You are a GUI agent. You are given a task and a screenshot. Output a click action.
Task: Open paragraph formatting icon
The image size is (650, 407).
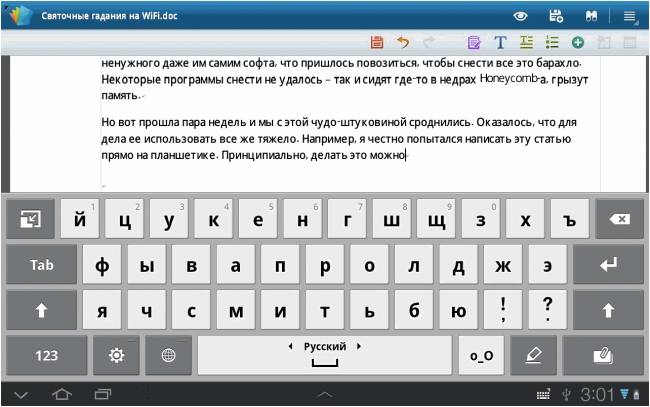click(x=526, y=42)
